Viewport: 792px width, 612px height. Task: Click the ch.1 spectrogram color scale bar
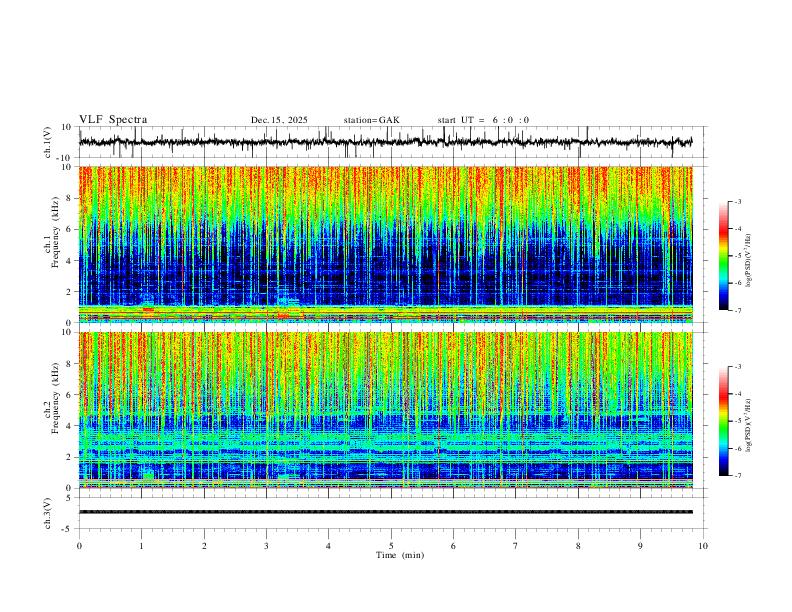point(723,256)
